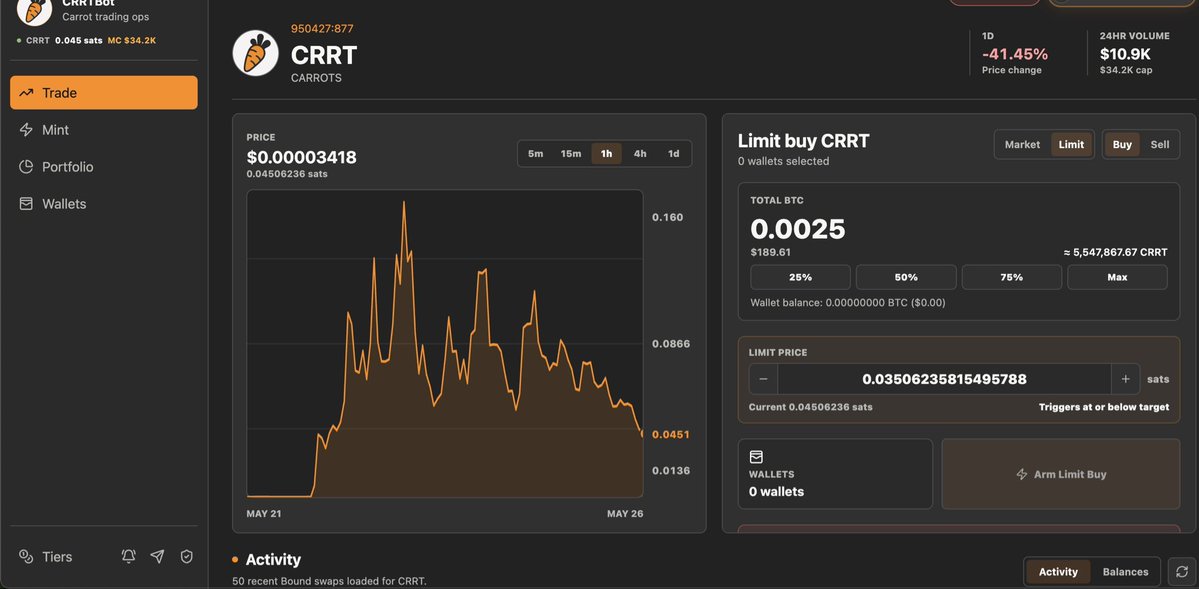The width and height of the screenshot is (1199, 589).
Task: Click the Arm Limit Buy button
Action: click(1061, 473)
